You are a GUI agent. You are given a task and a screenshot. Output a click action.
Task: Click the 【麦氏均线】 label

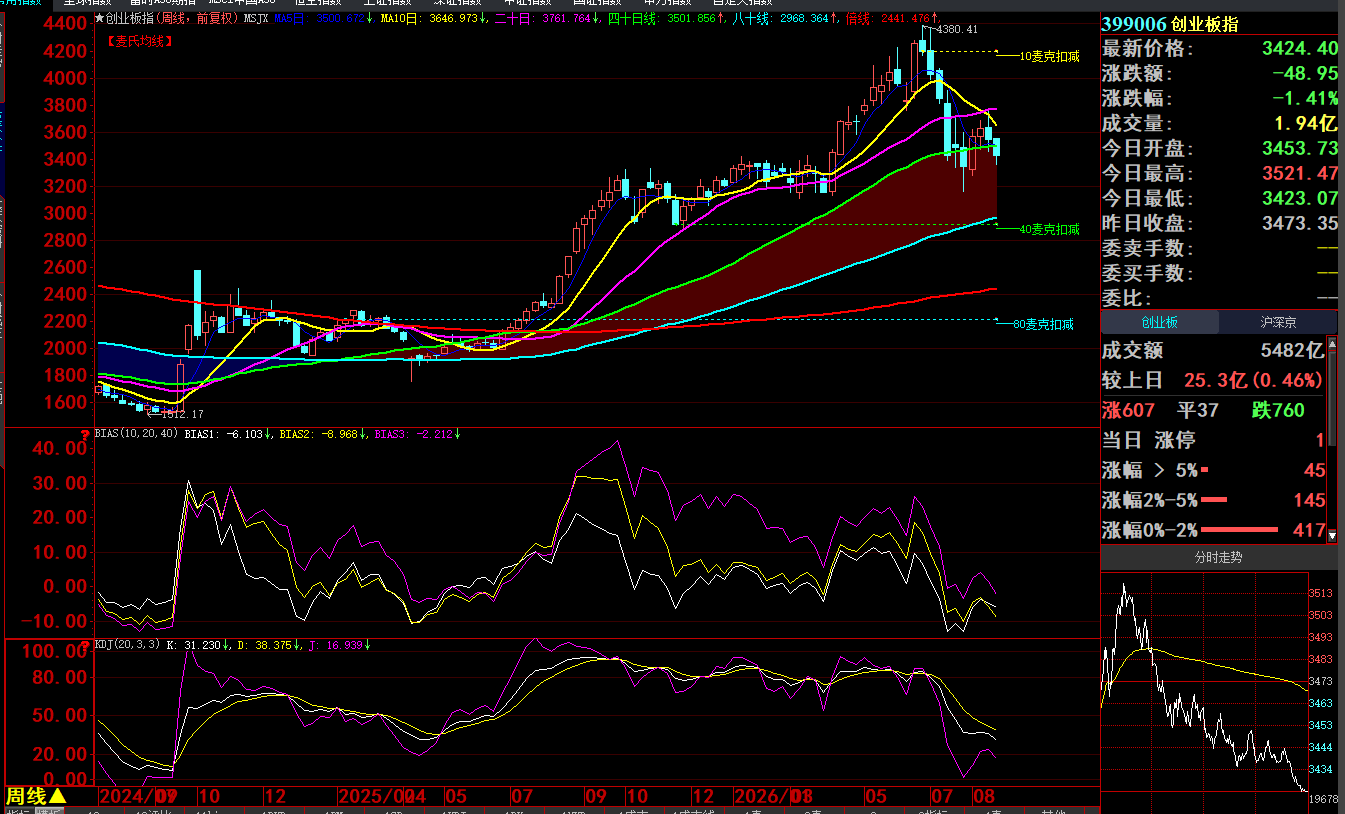pos(140,41)
